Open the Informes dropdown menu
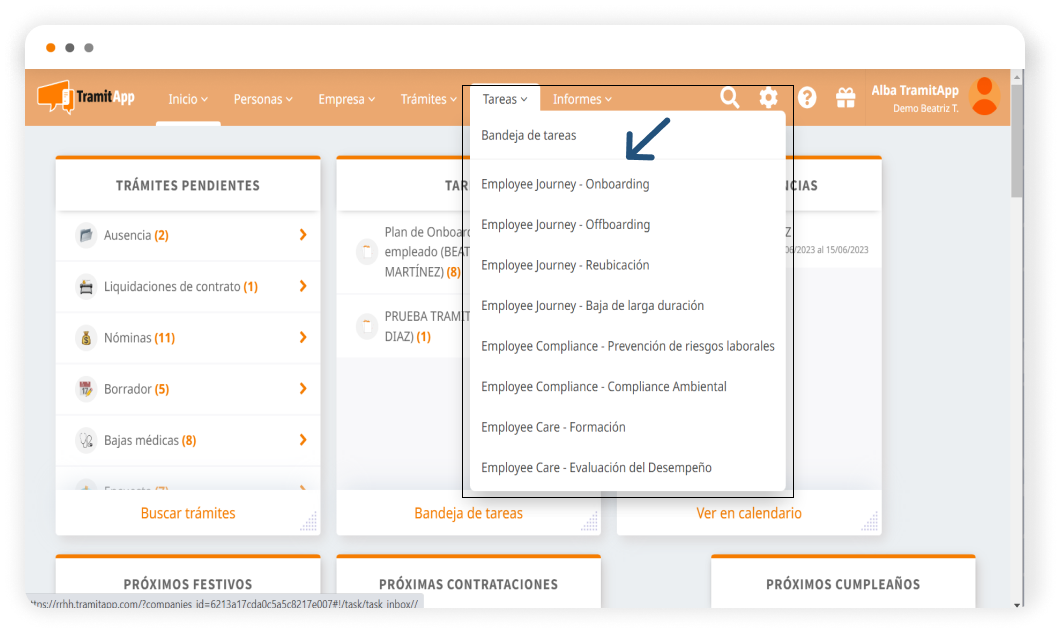Viewport: 1061px width, 633px height. tap(582, 99)
